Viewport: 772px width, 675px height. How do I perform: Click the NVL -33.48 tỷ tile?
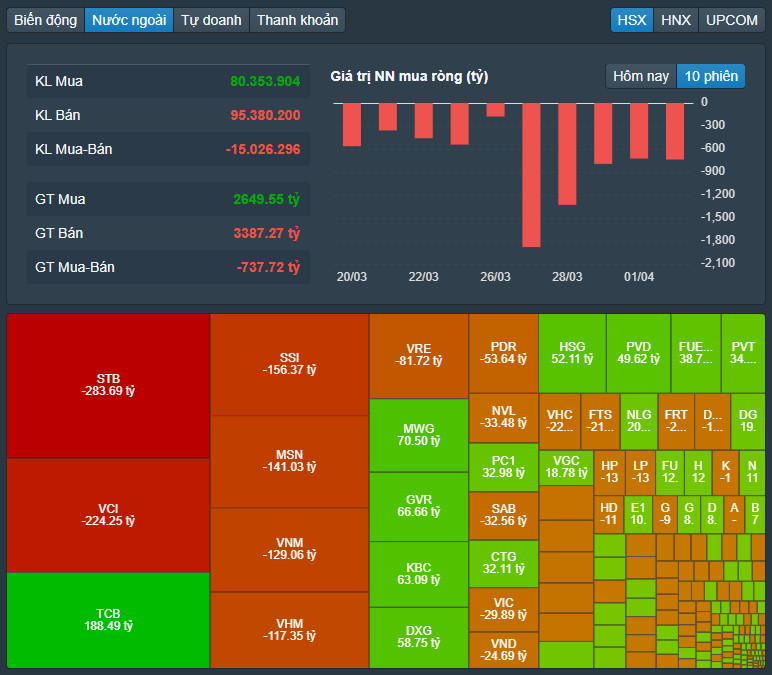[x=504, y=418]
